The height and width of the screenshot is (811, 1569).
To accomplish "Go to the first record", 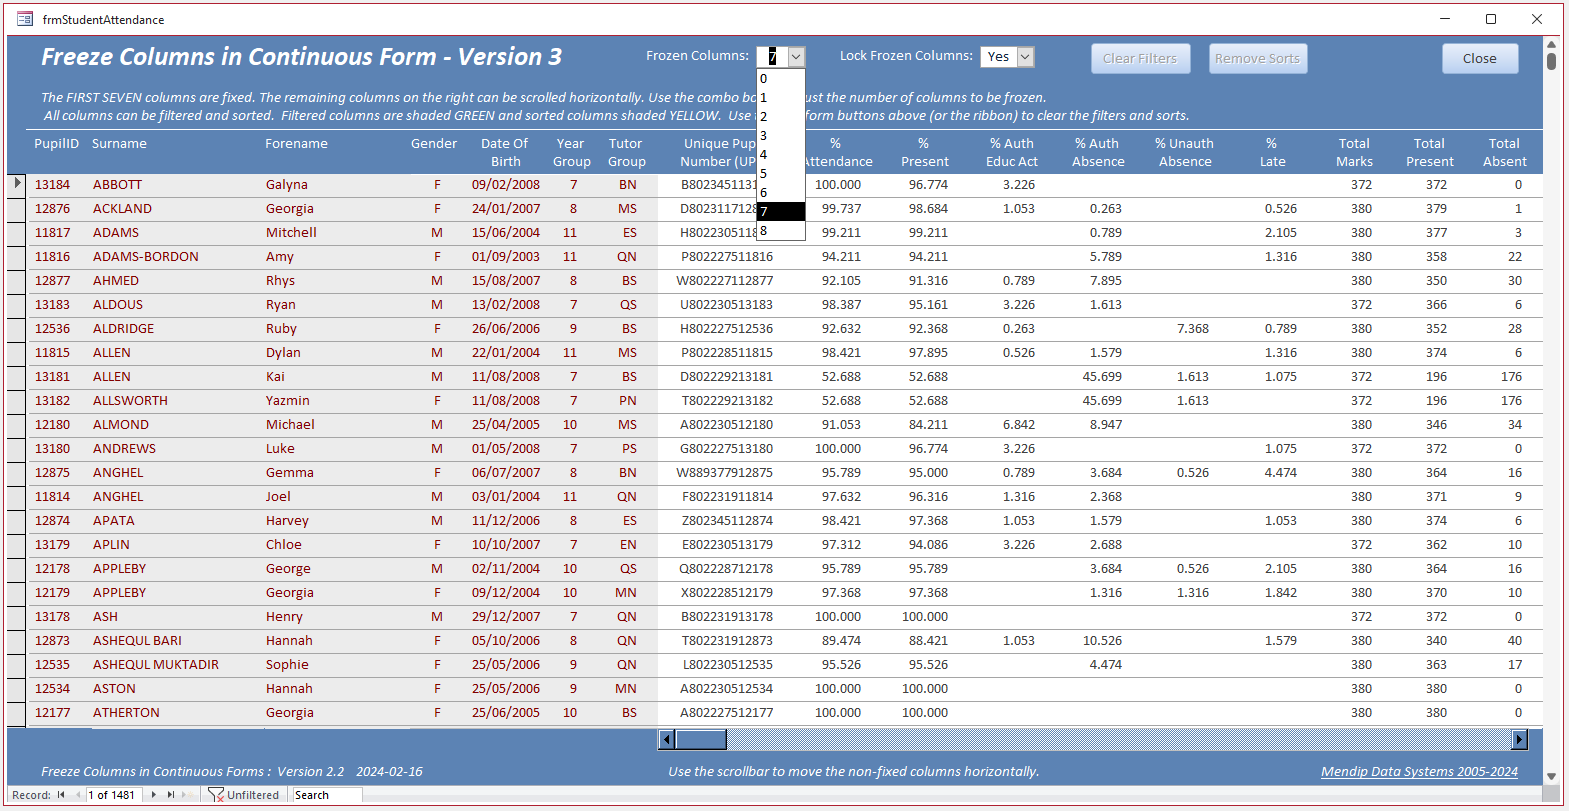I will pos(61,795).
